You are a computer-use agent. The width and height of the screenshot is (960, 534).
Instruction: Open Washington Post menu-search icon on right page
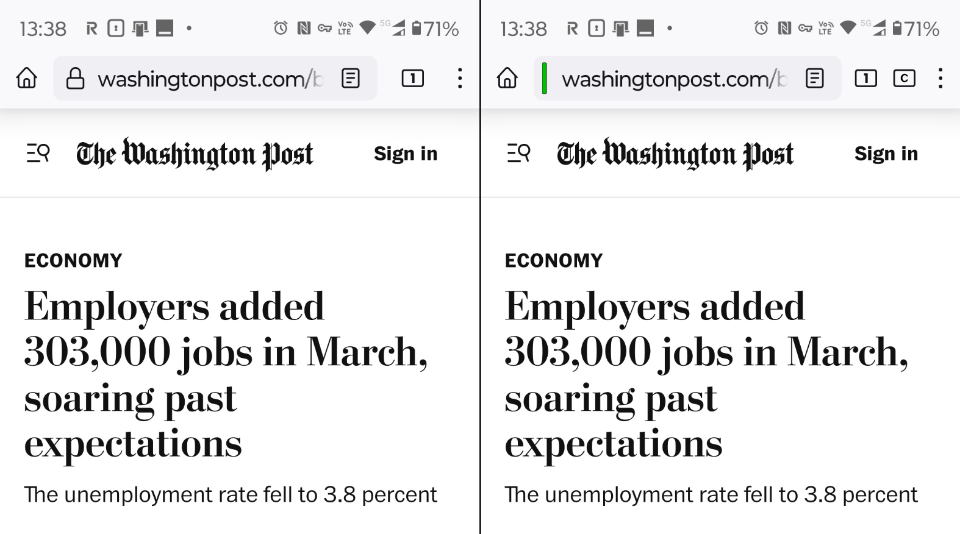518,154
